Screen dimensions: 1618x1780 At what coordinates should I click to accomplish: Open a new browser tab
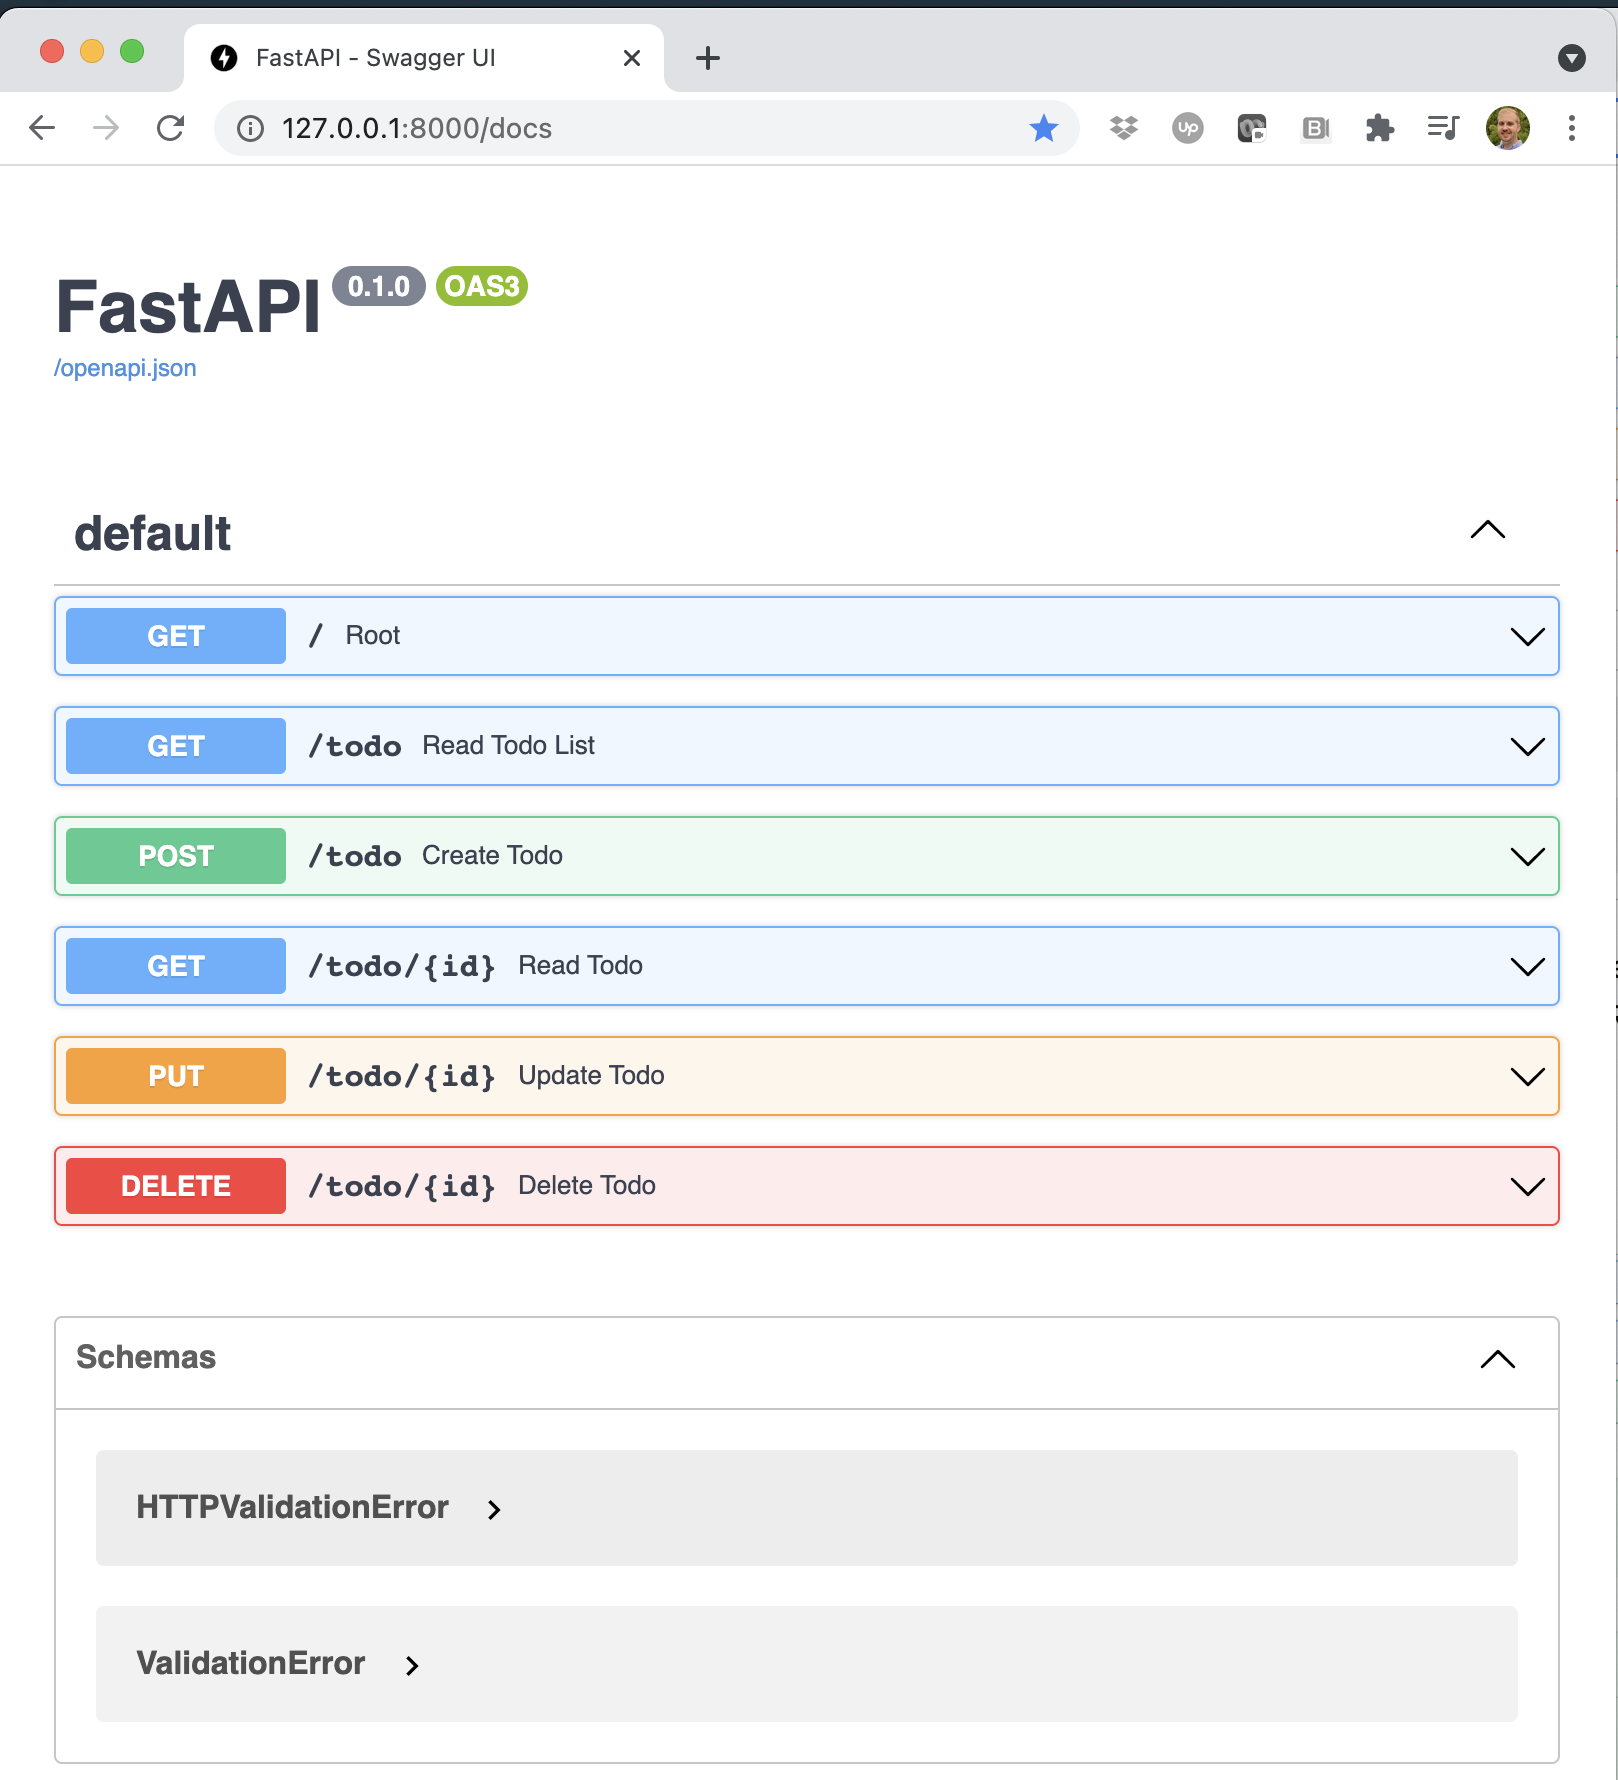coord(707,57)
